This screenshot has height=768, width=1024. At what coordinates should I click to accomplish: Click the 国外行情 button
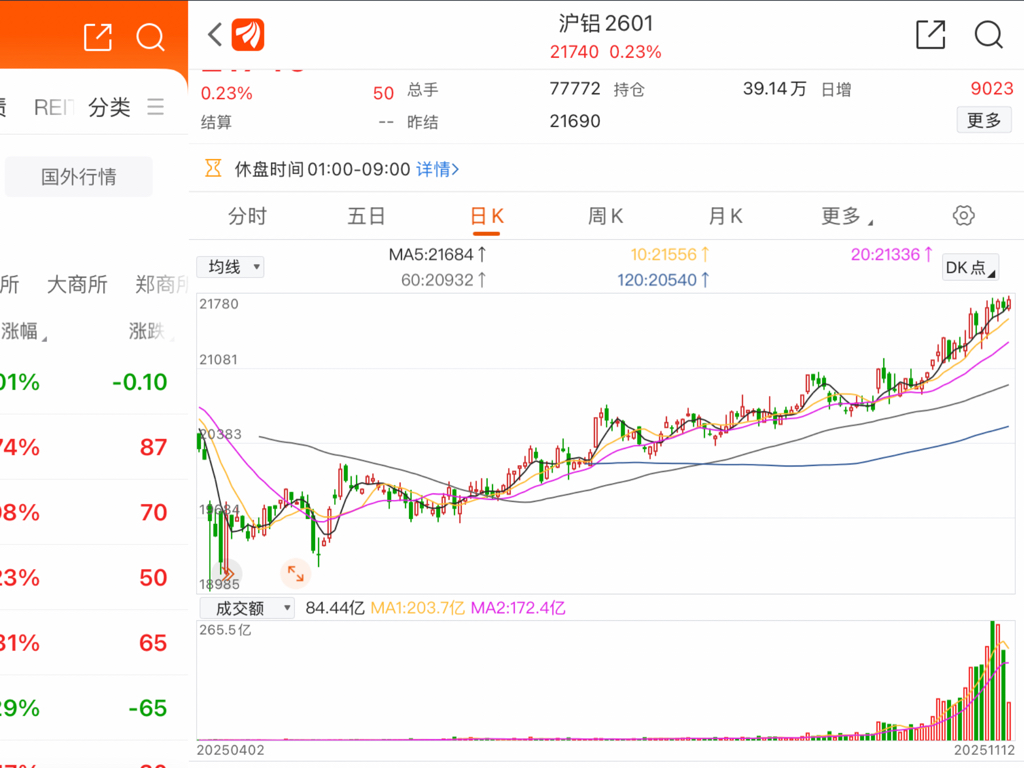pos(79,176)
